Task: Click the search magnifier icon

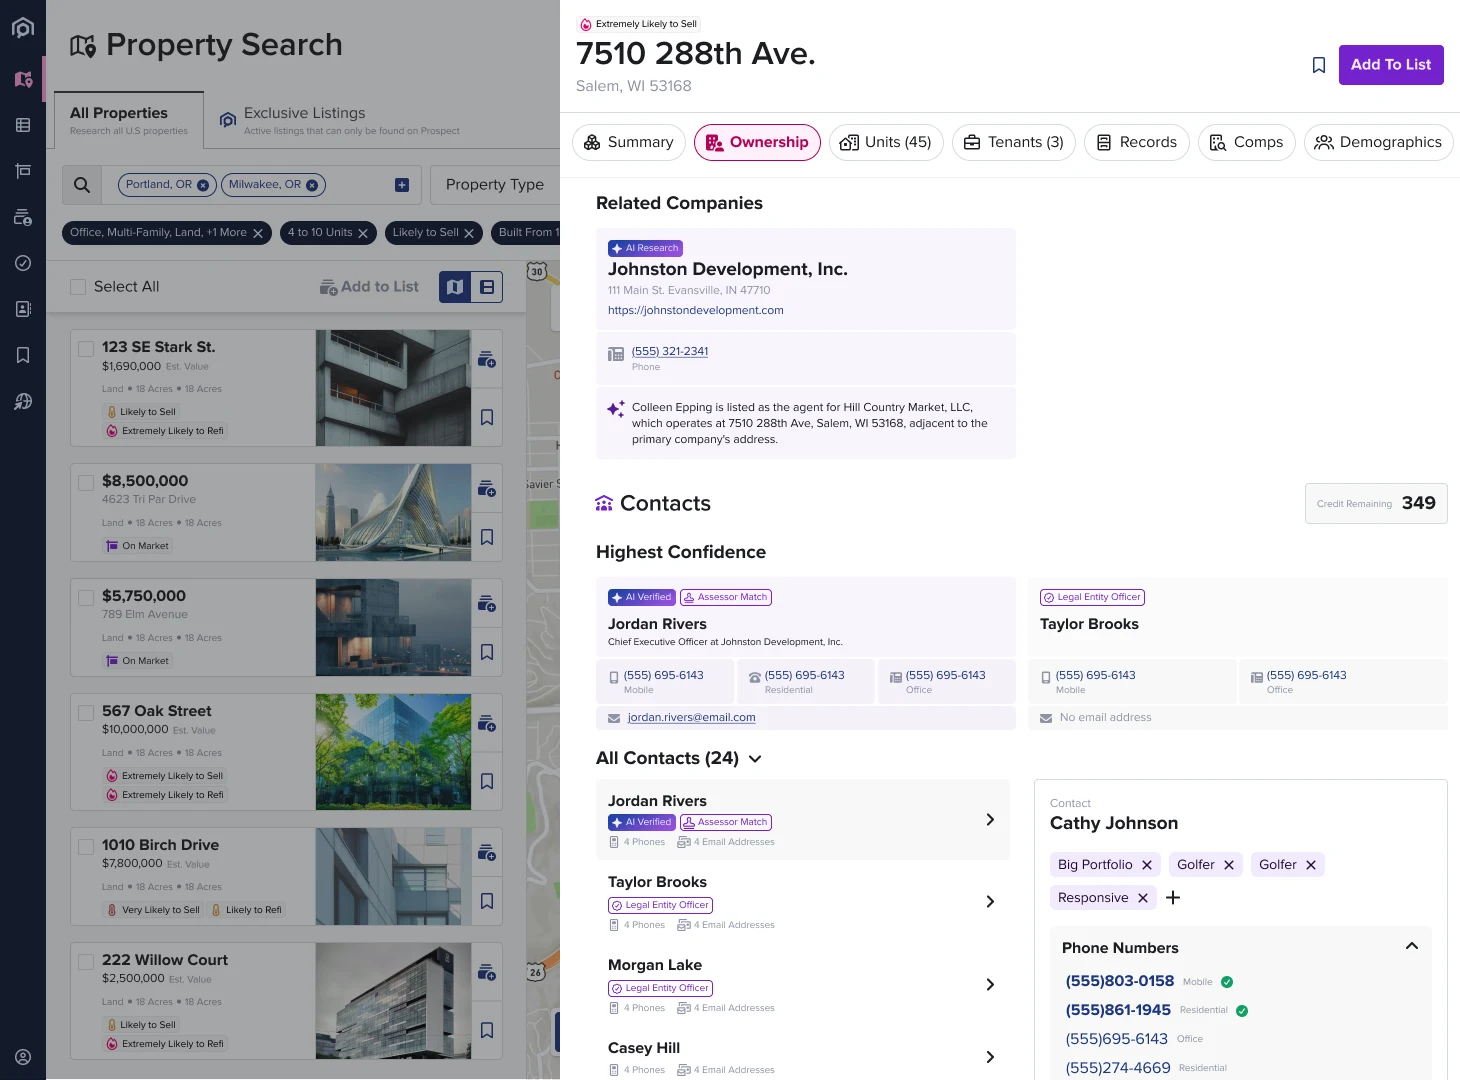Action: click(82, 185)
